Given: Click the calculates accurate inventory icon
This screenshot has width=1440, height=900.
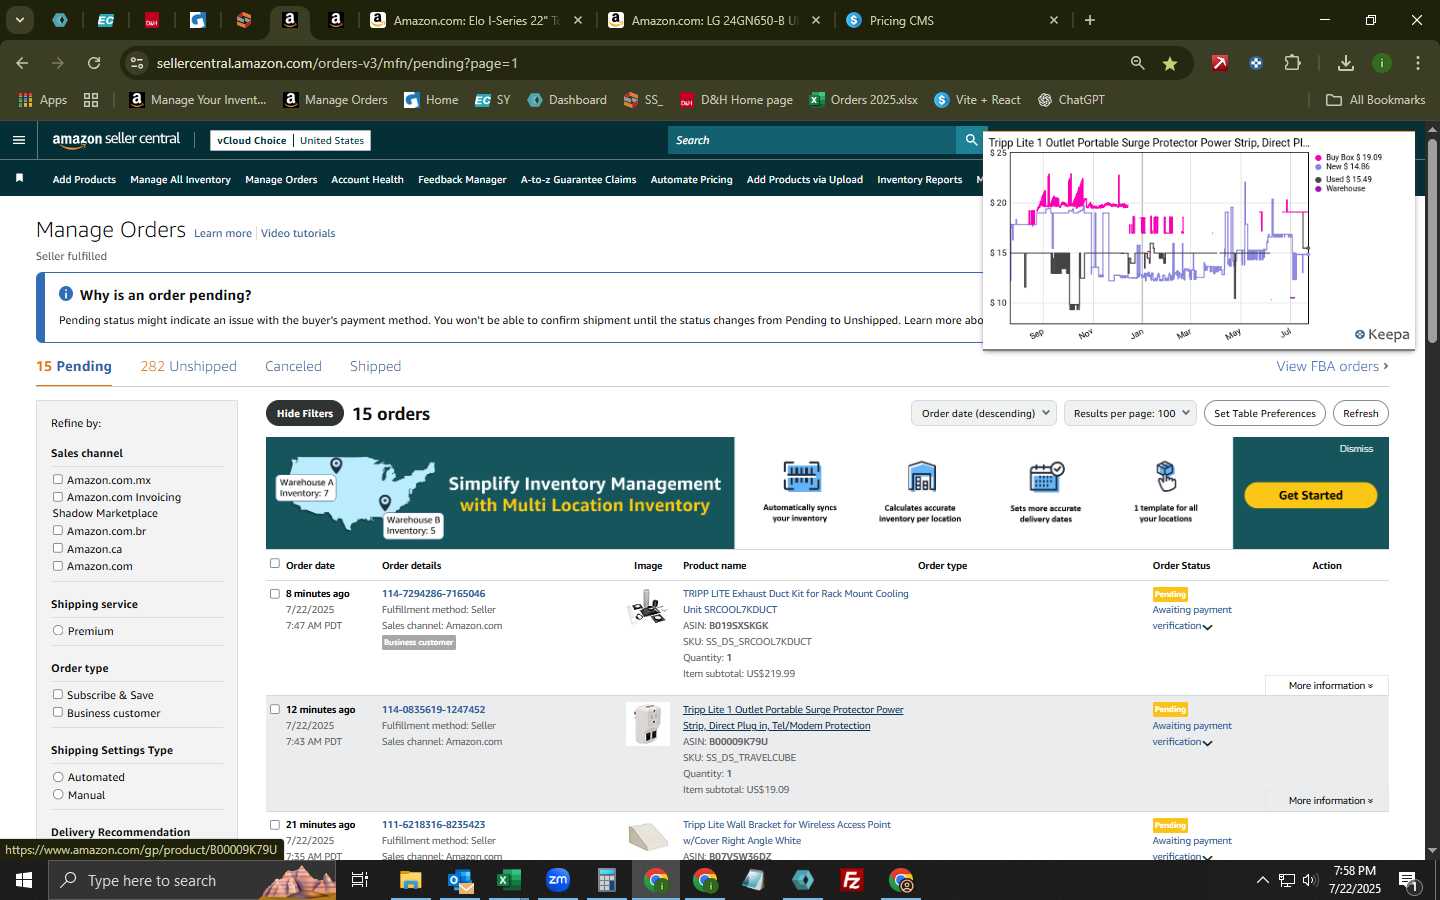Looking at the screenshot, I should tap(921, 477).
